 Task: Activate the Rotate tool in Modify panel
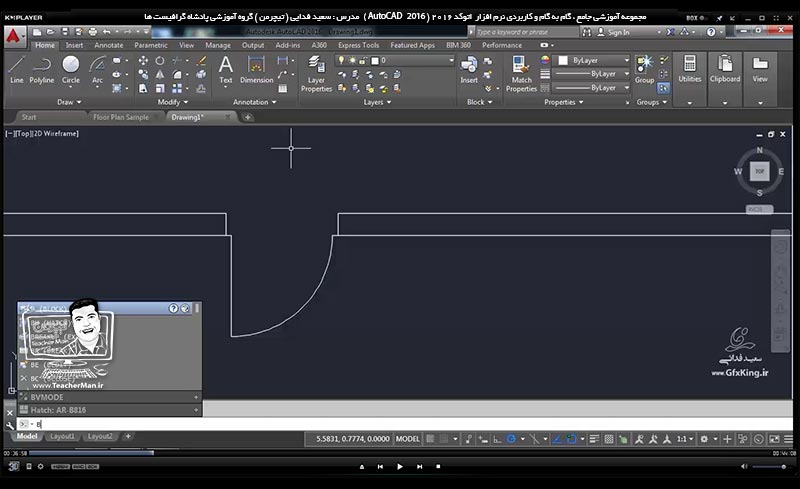pos(160,61)
